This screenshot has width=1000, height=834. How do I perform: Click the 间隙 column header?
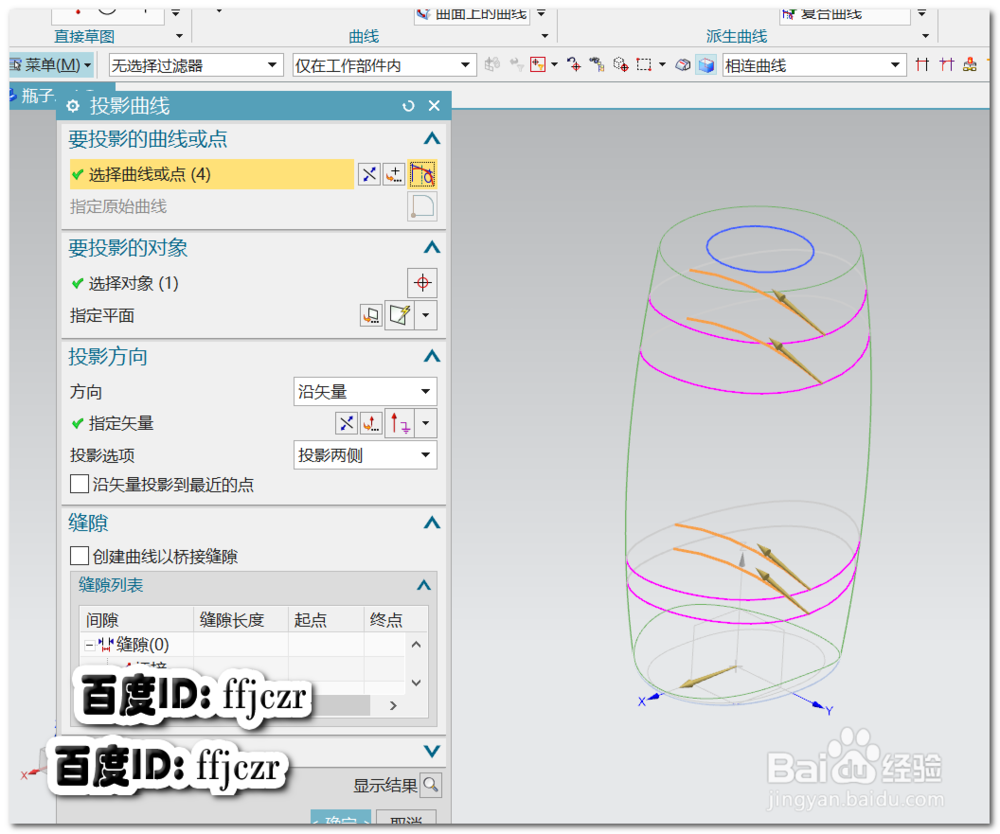[x=136, y=620]
